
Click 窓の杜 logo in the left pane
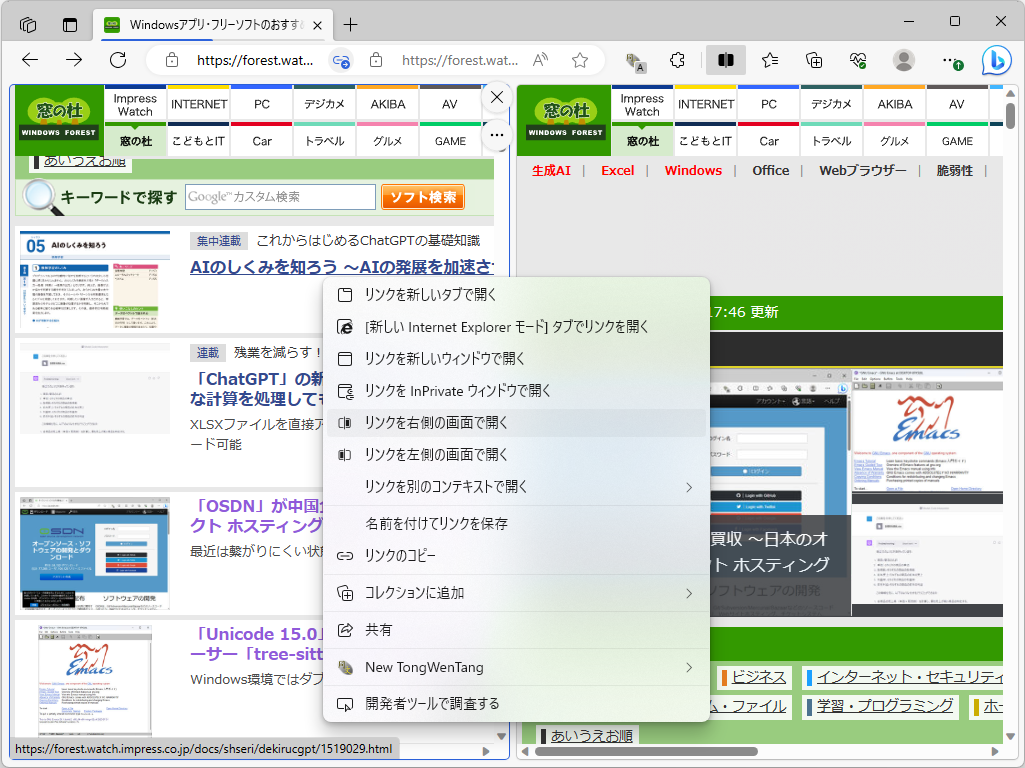[x=59, y=120]
